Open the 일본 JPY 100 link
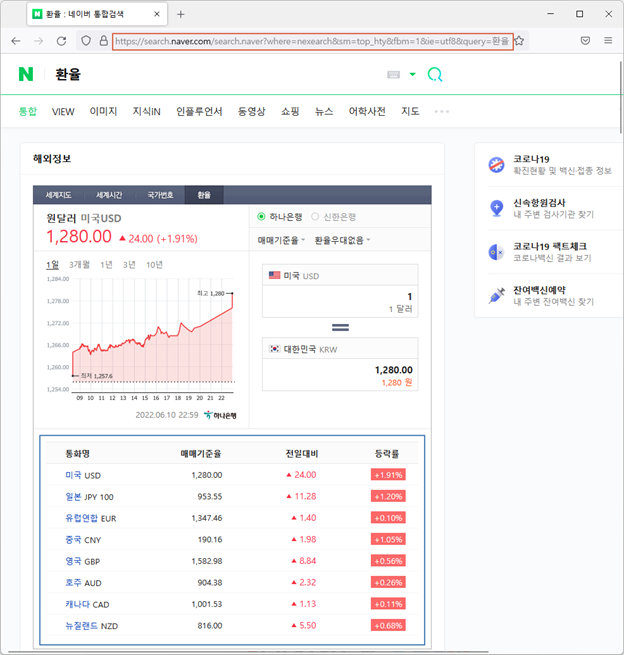This screenshot has width=624, height=655. (89, 497)
